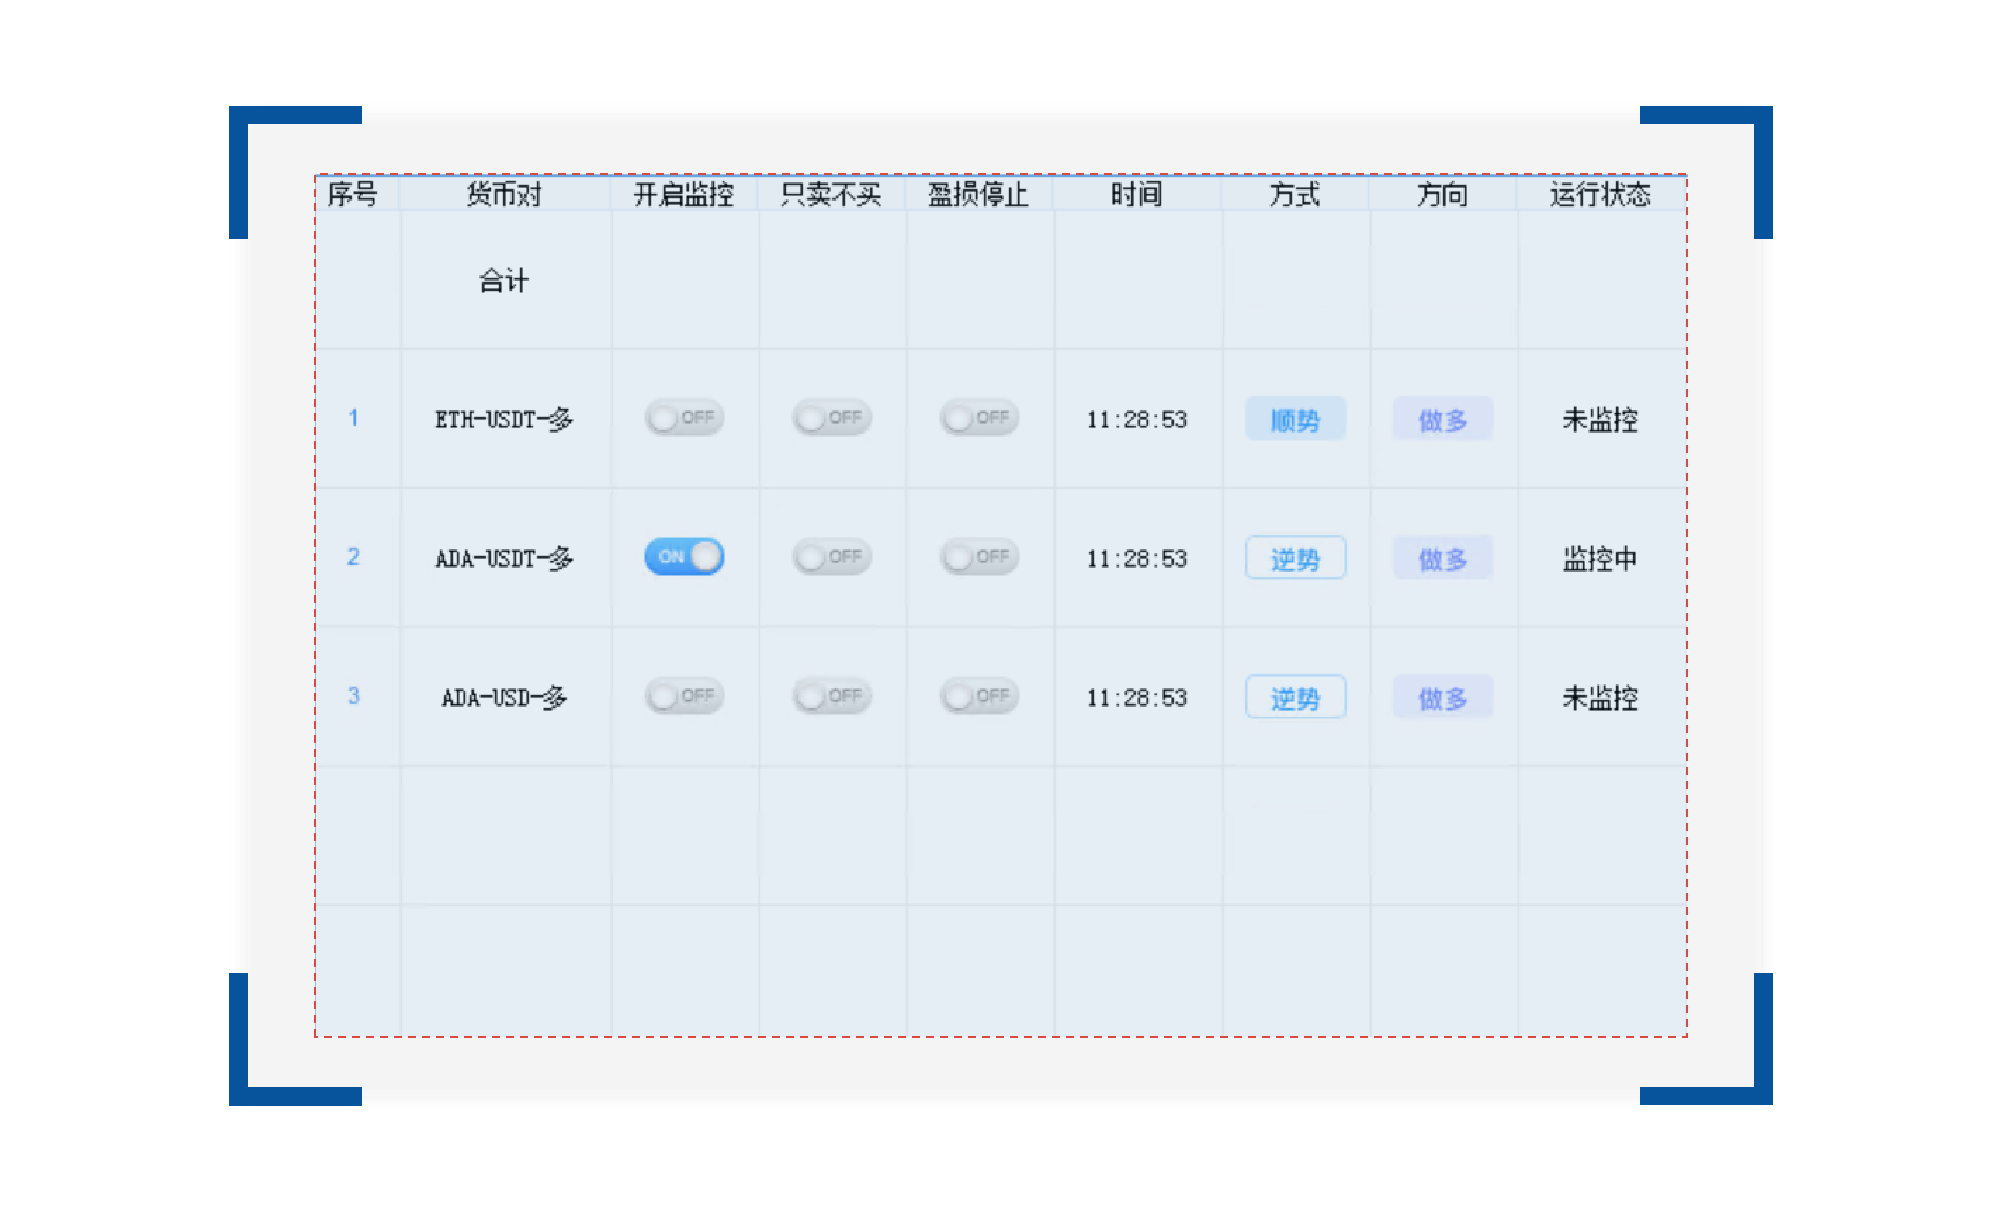This screenshot has height=1212, width=2003.
Task: Enable 盈损停止 switch for ADA-USD
Action: point(979,696)
